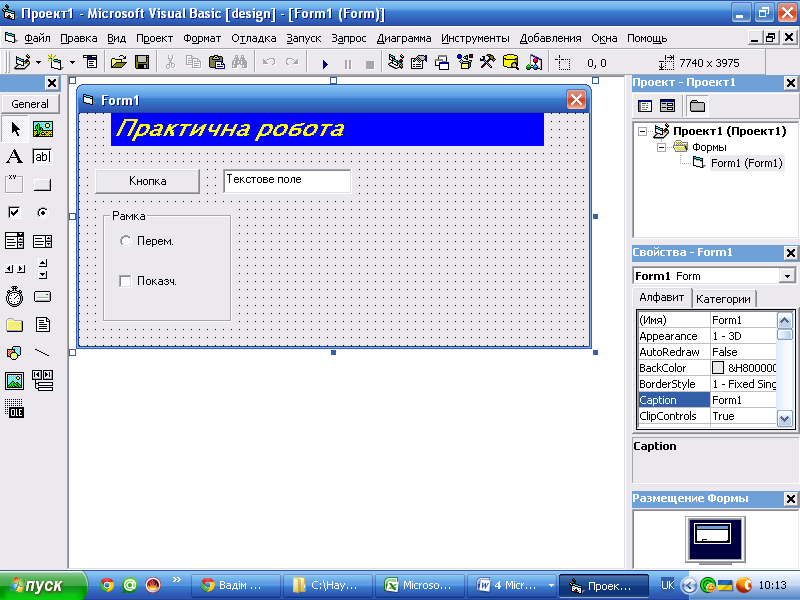Open Toolbox via hammer icon
800x600 pixels.
pos(487,63)
